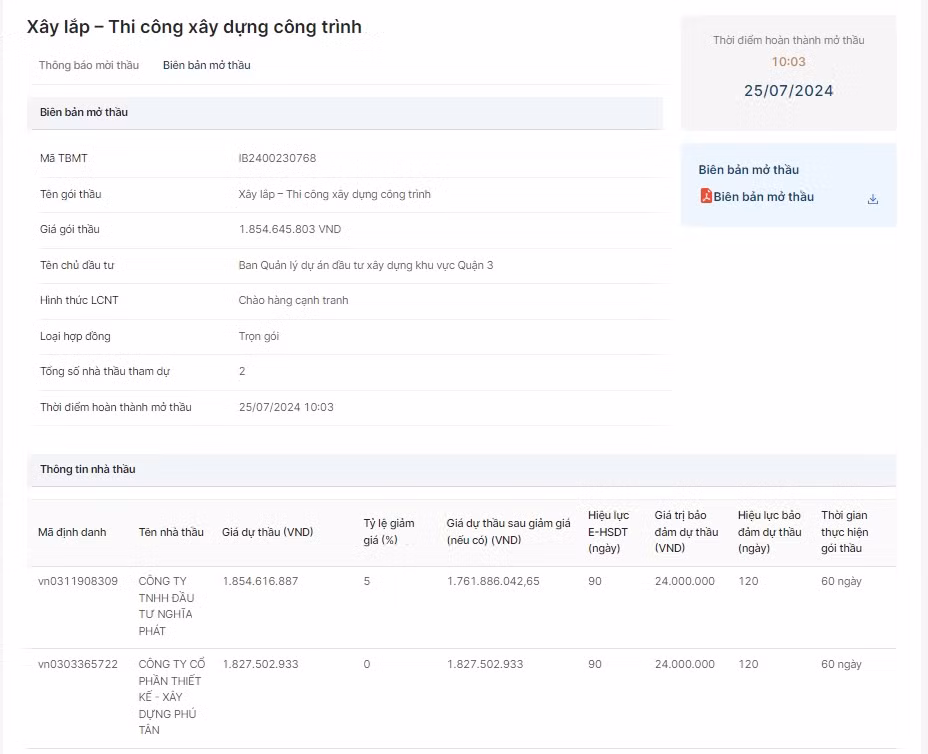
Task: Select the Biên bản mở thầu tab
Action: pyautogui.click(x=206, y=65)
